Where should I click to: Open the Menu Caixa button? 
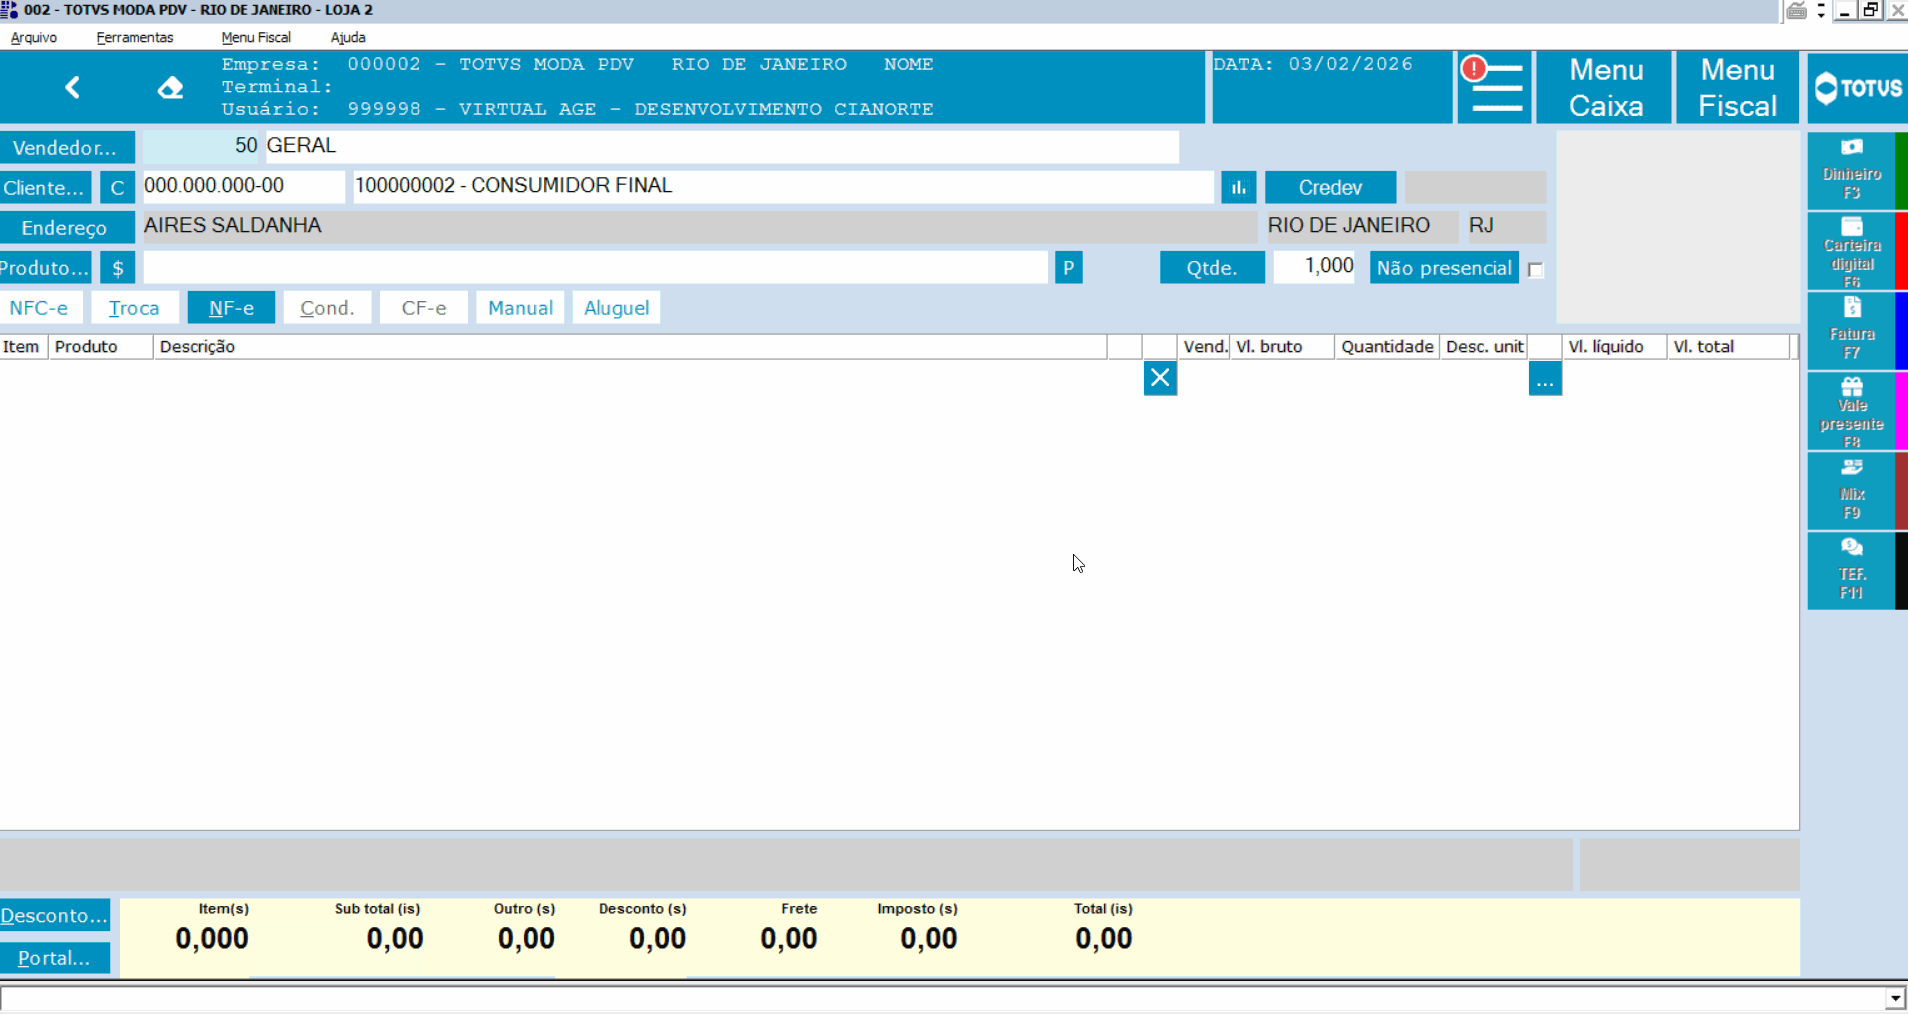click(1605, 87)
